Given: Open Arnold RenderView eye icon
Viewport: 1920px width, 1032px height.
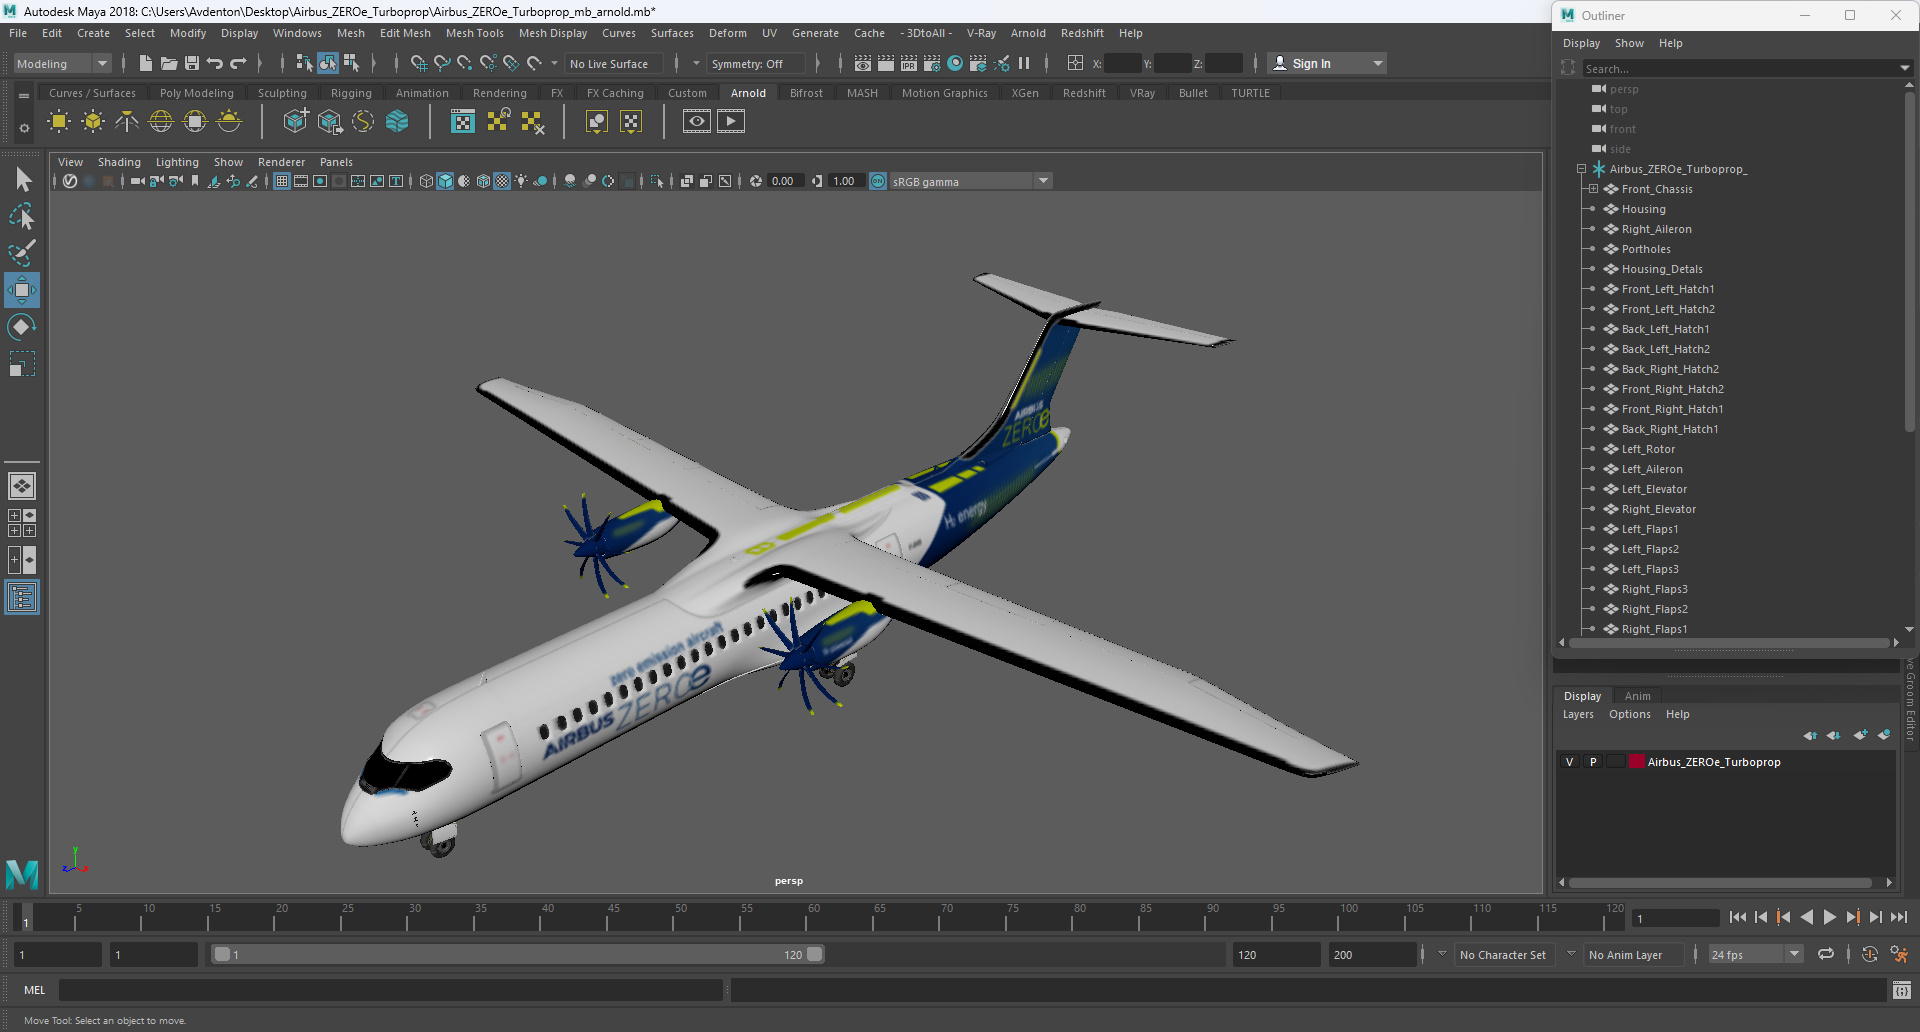Looking at the screenshot, I should click(697, 122).
